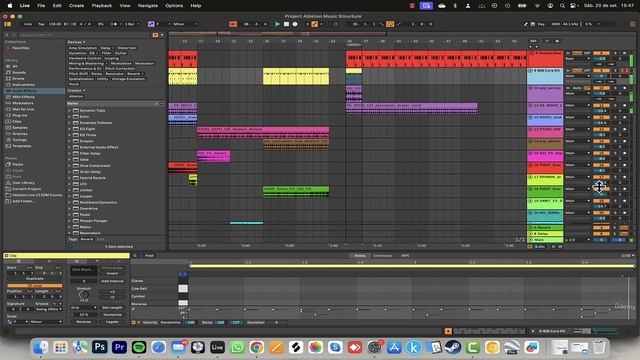Toggle the Key map mode switch

(541, 24)
